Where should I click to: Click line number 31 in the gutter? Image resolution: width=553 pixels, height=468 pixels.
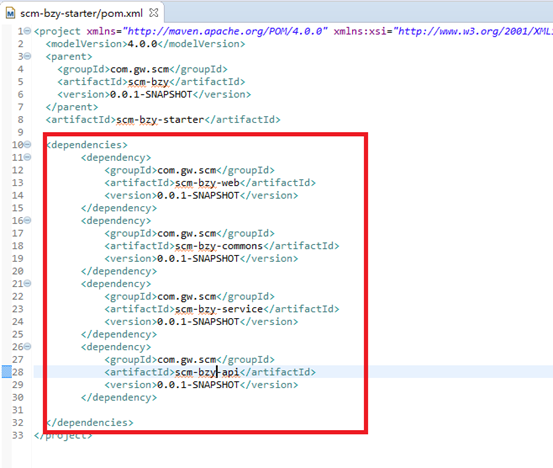(x=18, y=410)
